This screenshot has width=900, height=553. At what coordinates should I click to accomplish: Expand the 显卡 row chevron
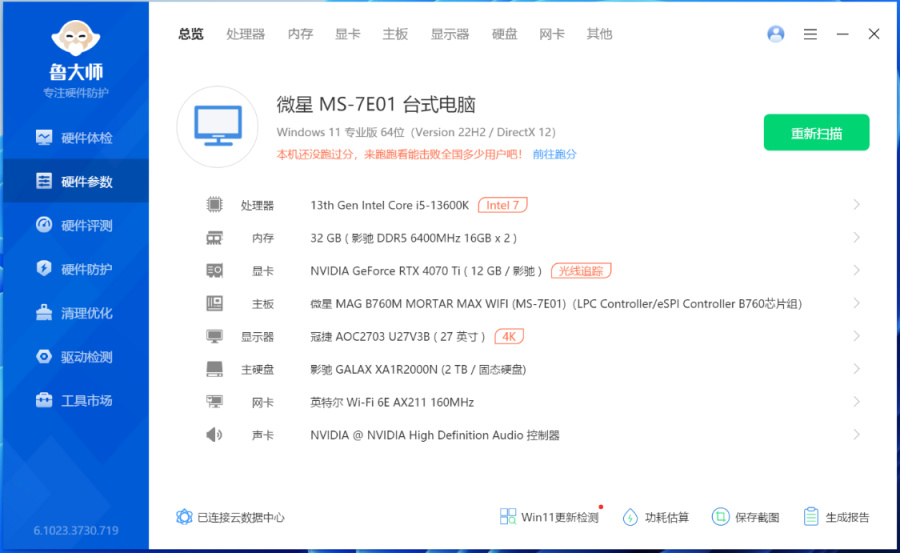pos(856,270)
